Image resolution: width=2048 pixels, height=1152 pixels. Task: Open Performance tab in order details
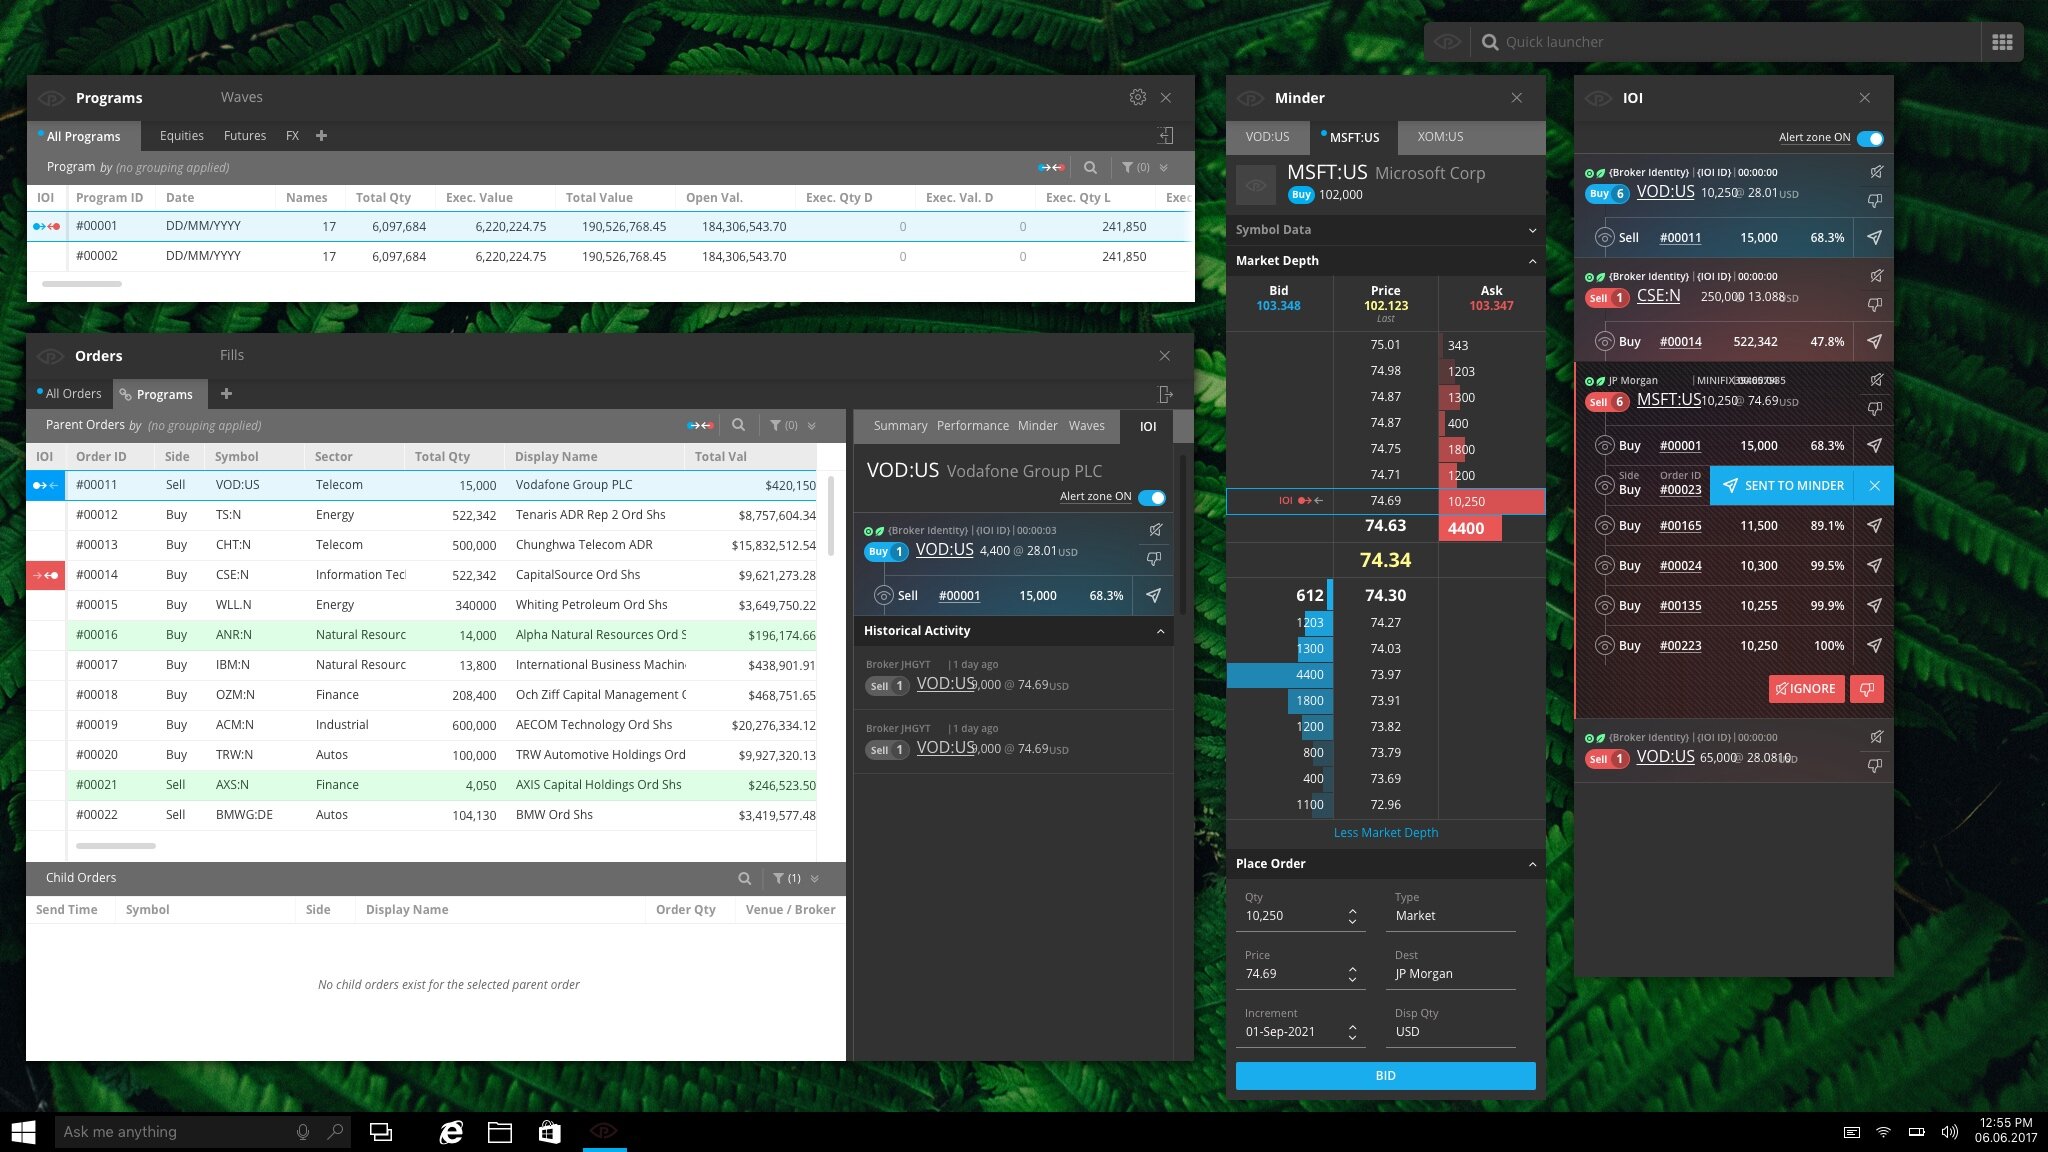coord(972,426)
